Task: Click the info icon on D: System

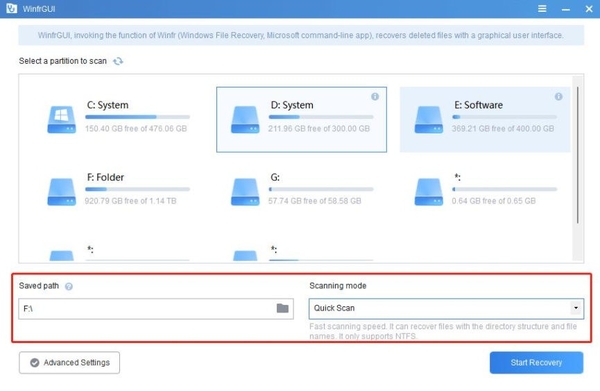Action: [x=375, y=96]
